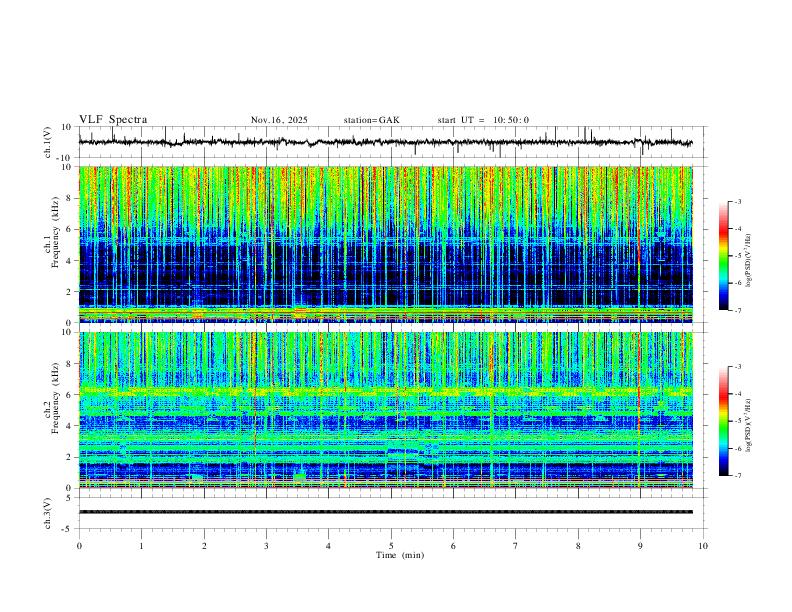Select the date "Nov.16, 2025" in header

click(279, 120)
